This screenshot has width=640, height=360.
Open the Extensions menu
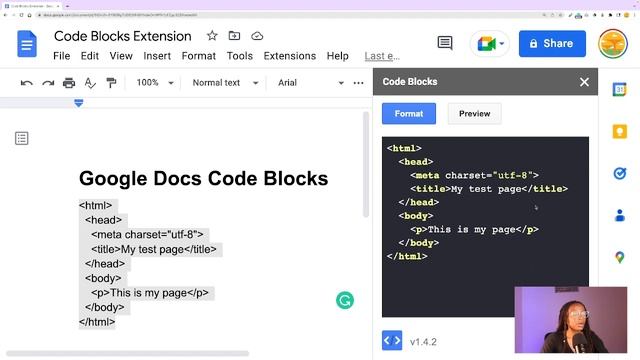290,56
